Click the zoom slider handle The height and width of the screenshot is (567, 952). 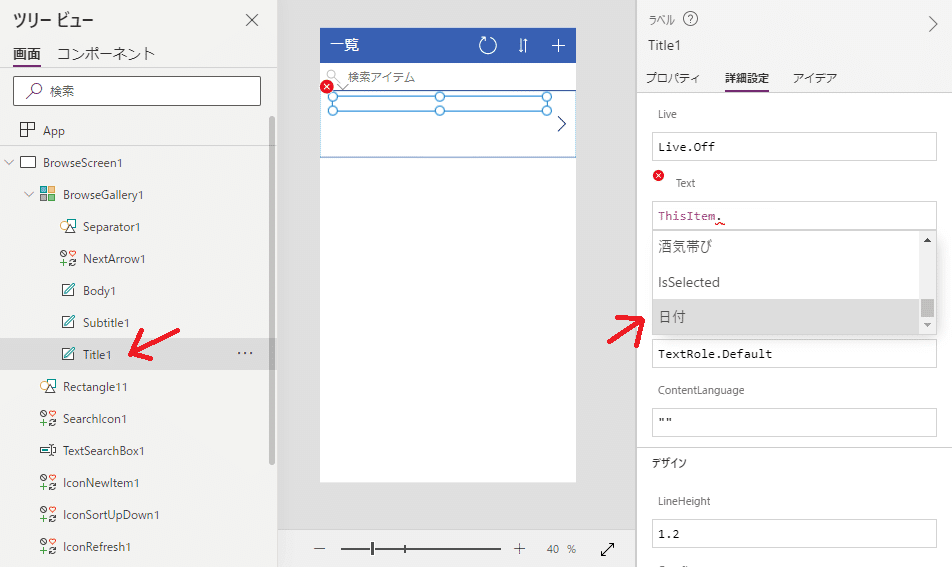[x=372, y=549]
